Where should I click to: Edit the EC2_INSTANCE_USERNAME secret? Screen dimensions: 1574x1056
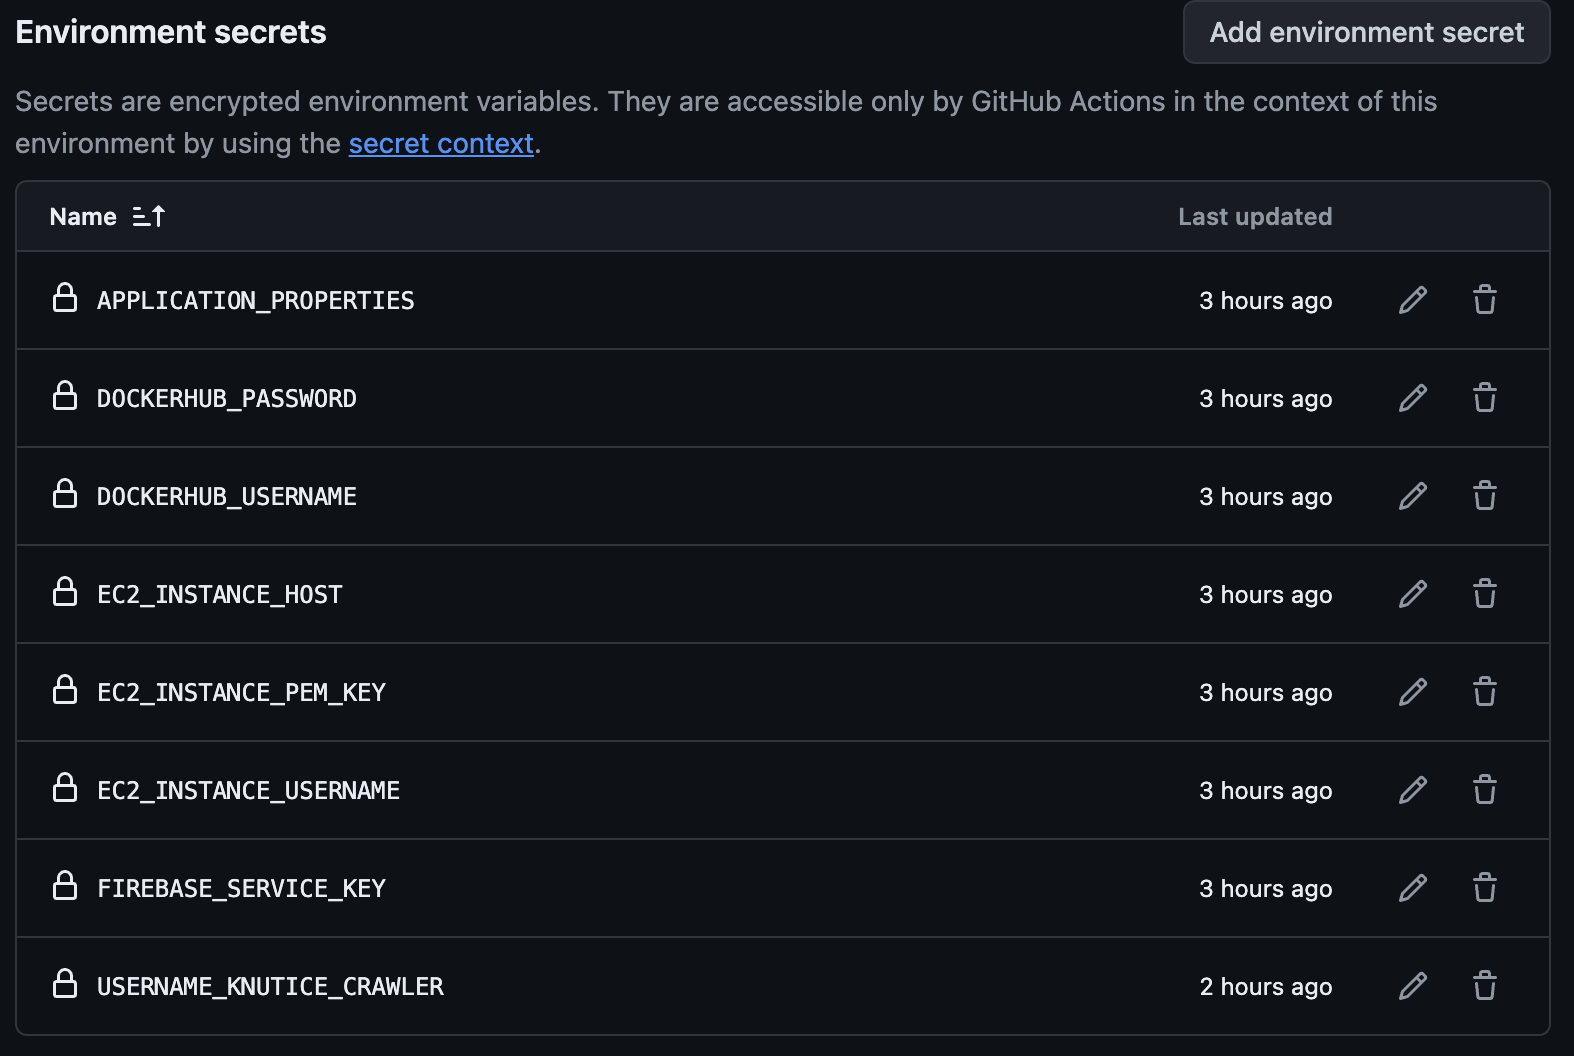click(1413, 790)
